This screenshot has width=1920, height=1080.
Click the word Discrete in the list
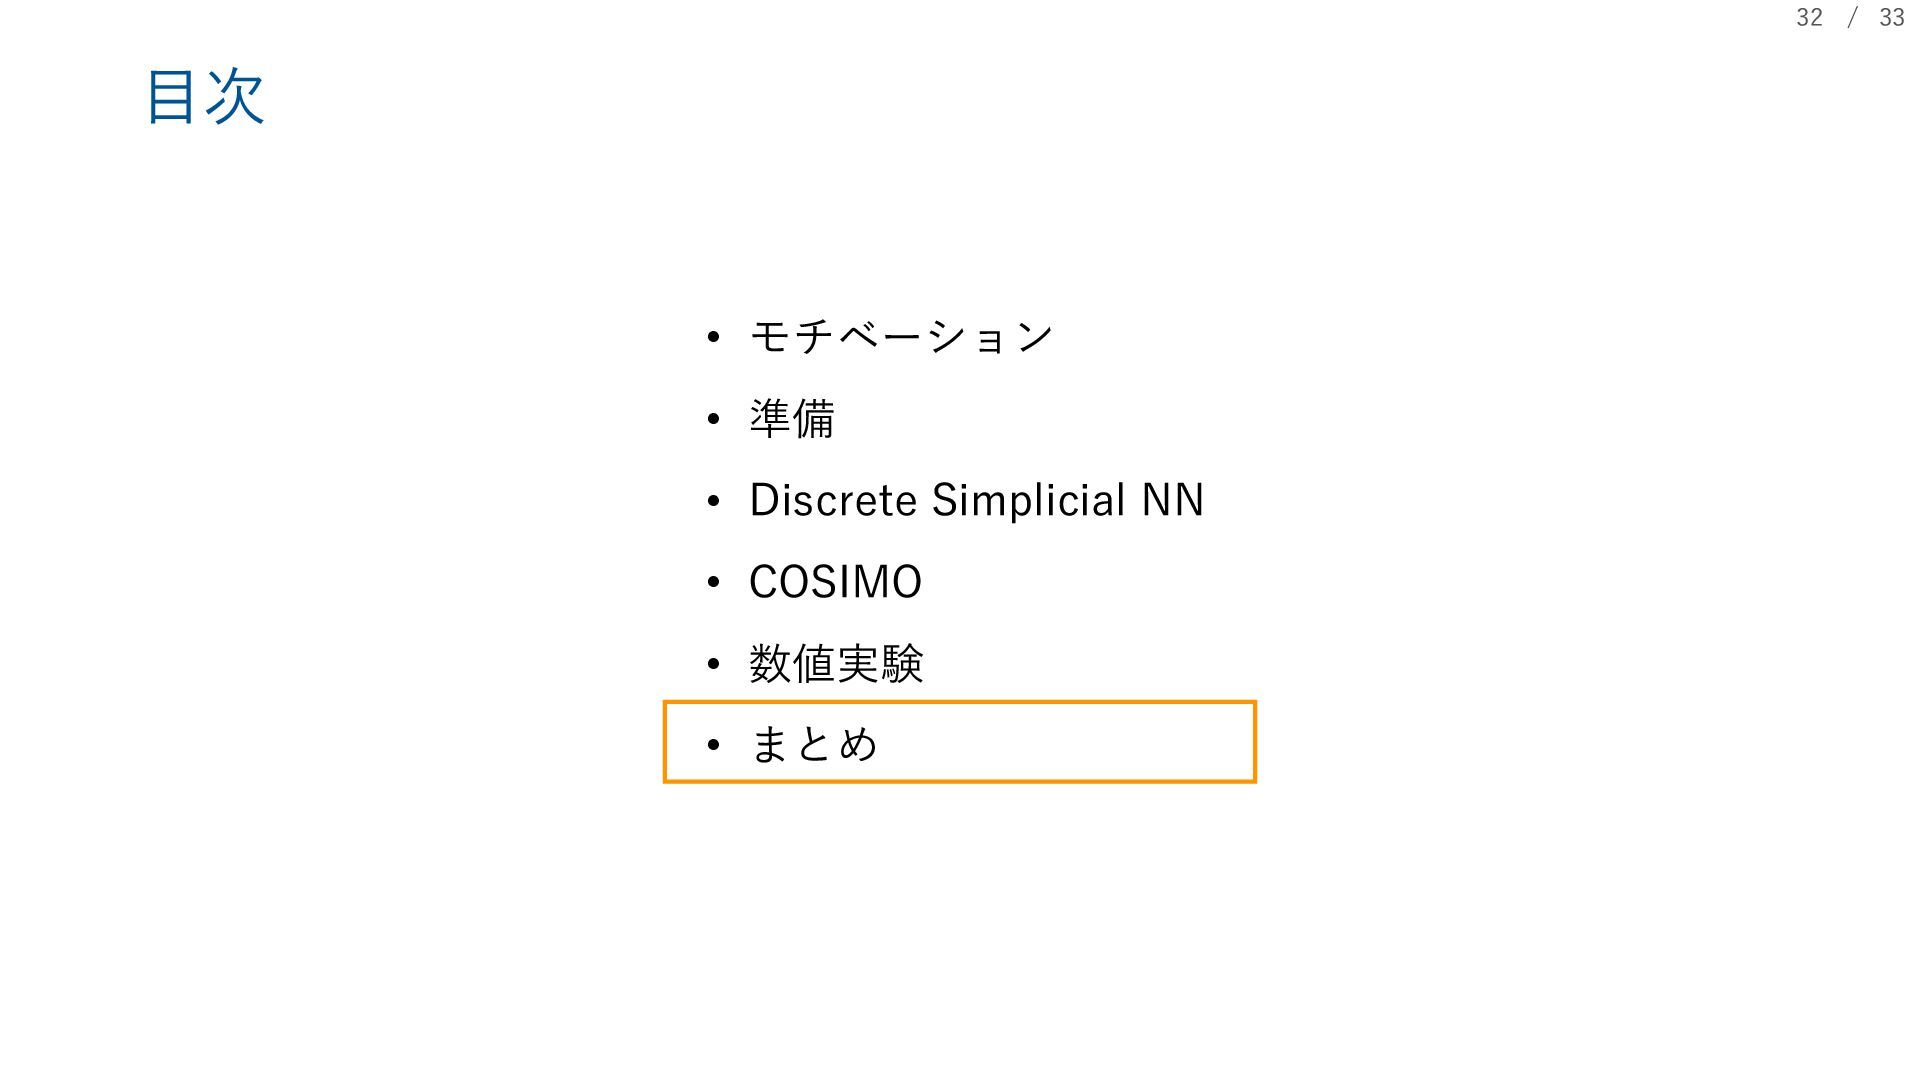[833, 500]
